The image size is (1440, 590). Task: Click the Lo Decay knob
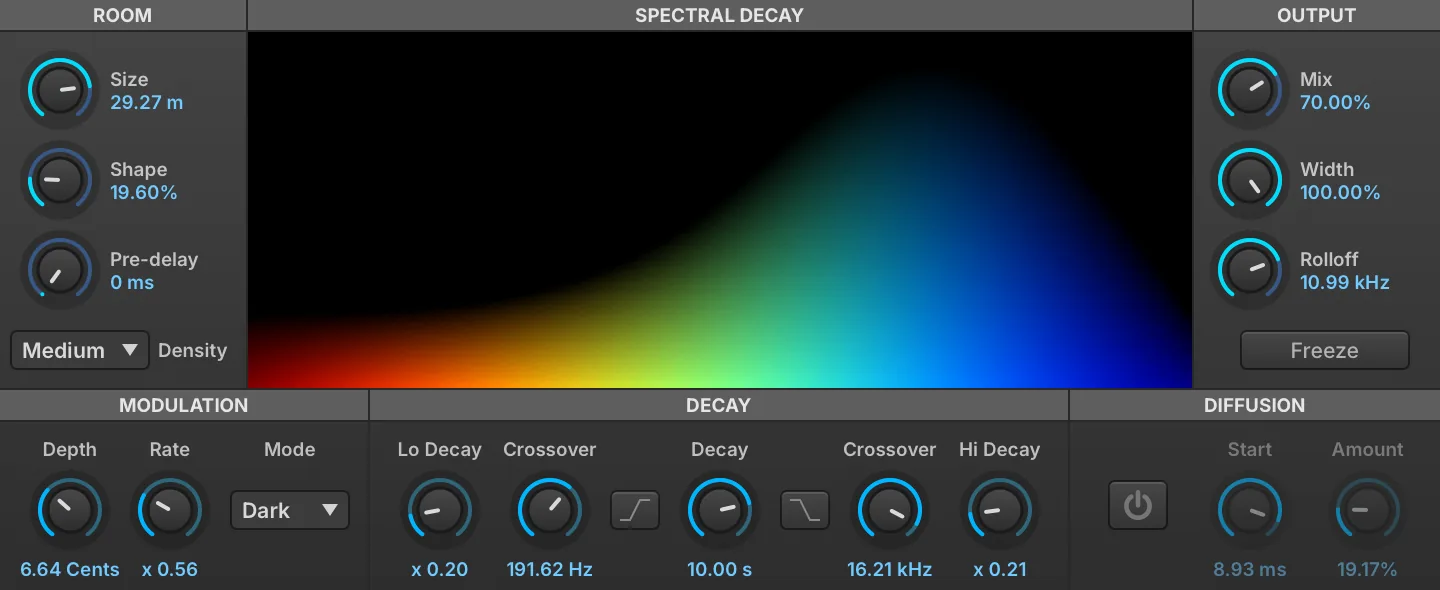click(x=440, y=510)
